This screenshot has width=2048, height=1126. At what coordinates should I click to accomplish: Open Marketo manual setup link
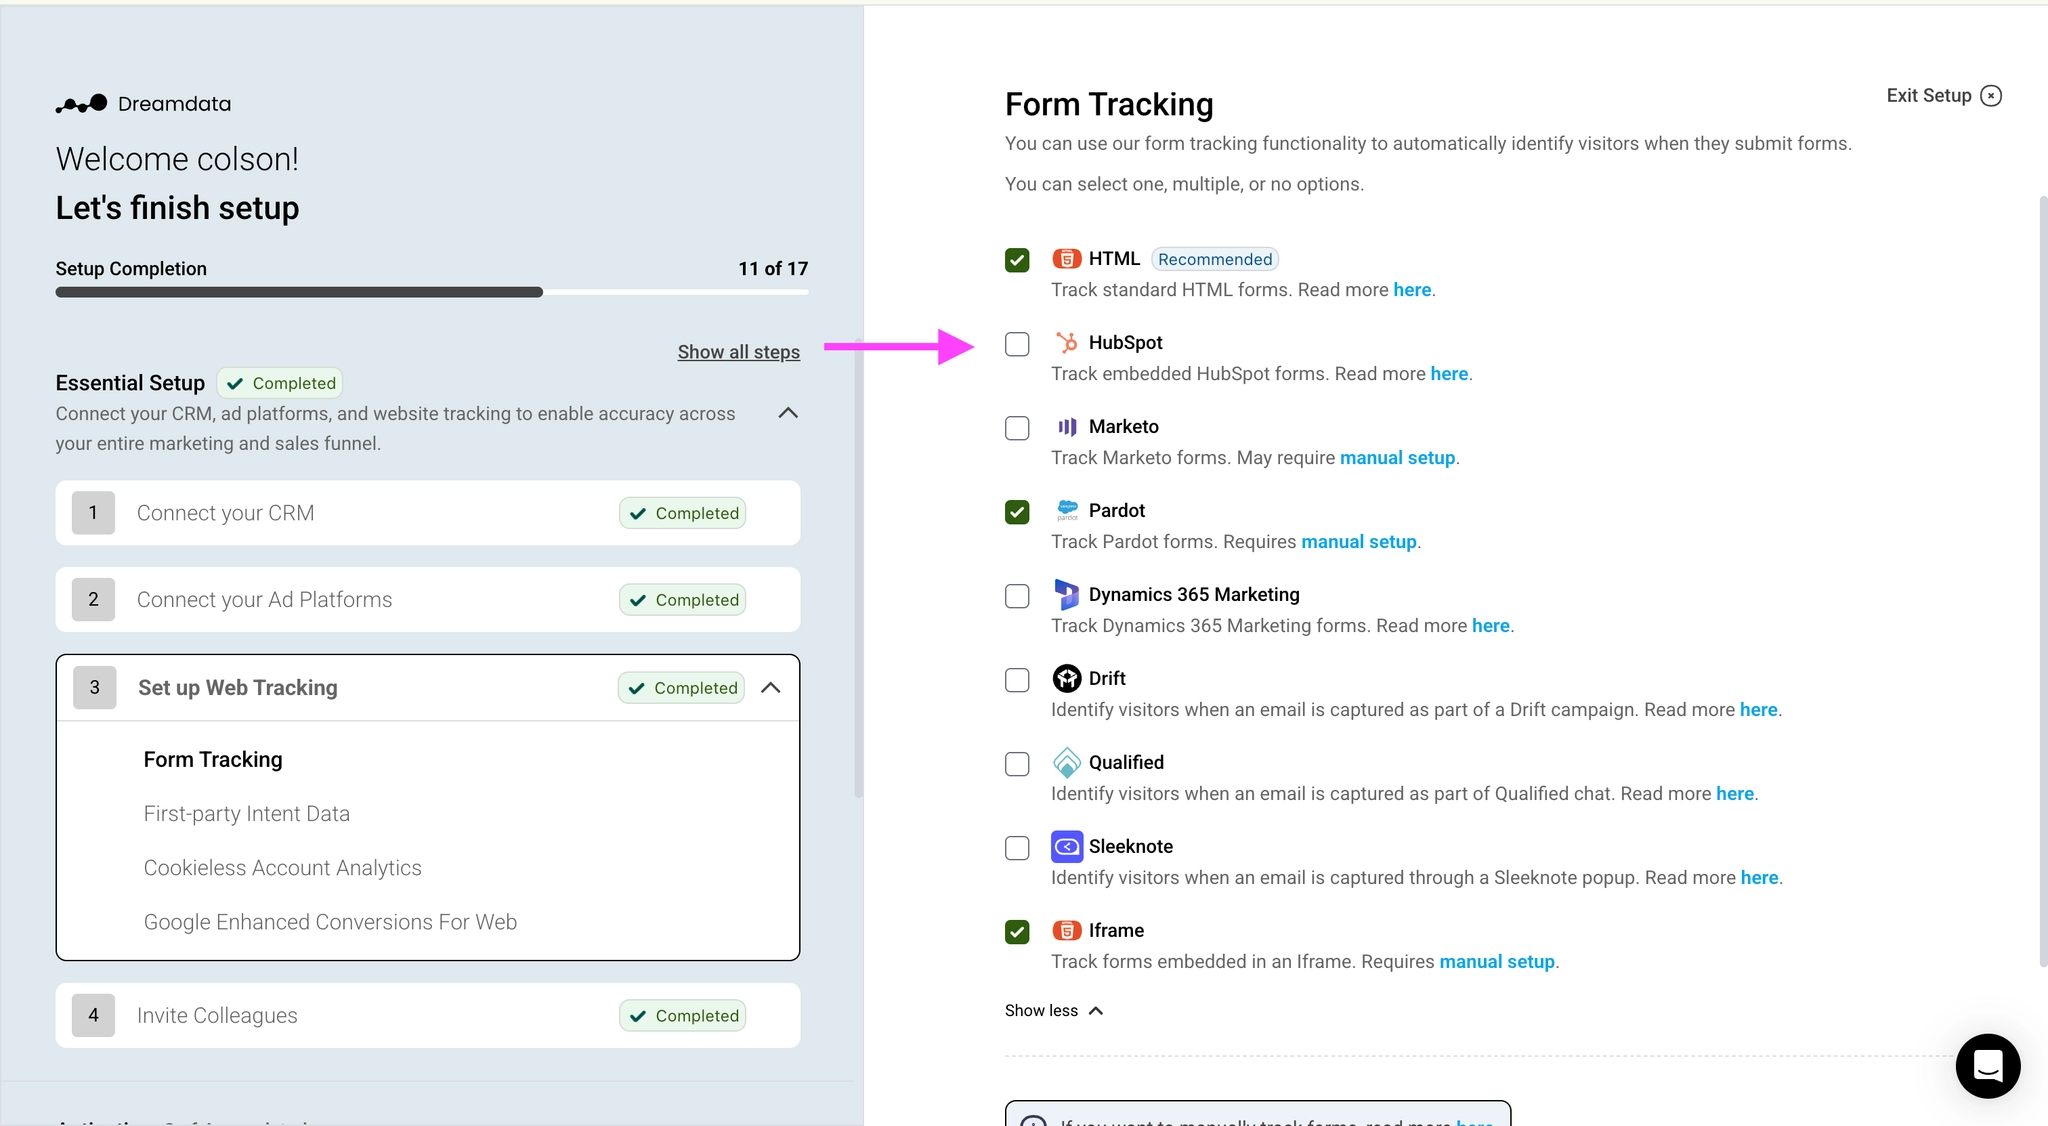pyautogui.click(x=1397, y=458)
